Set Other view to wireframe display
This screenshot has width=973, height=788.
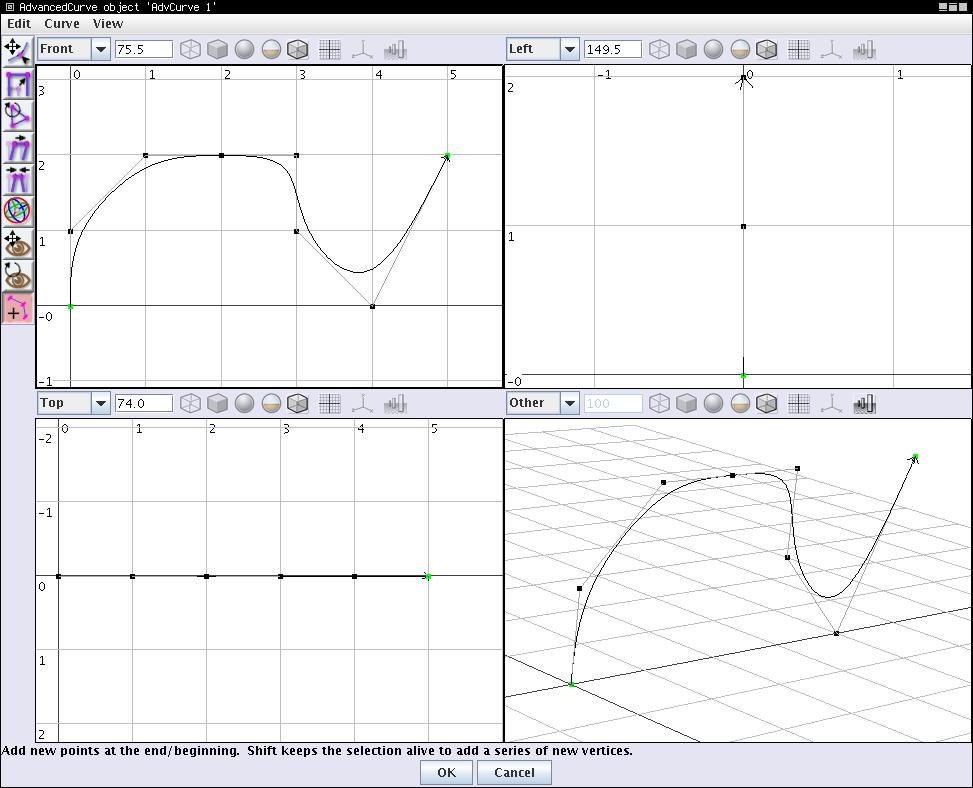pos(659,404)
